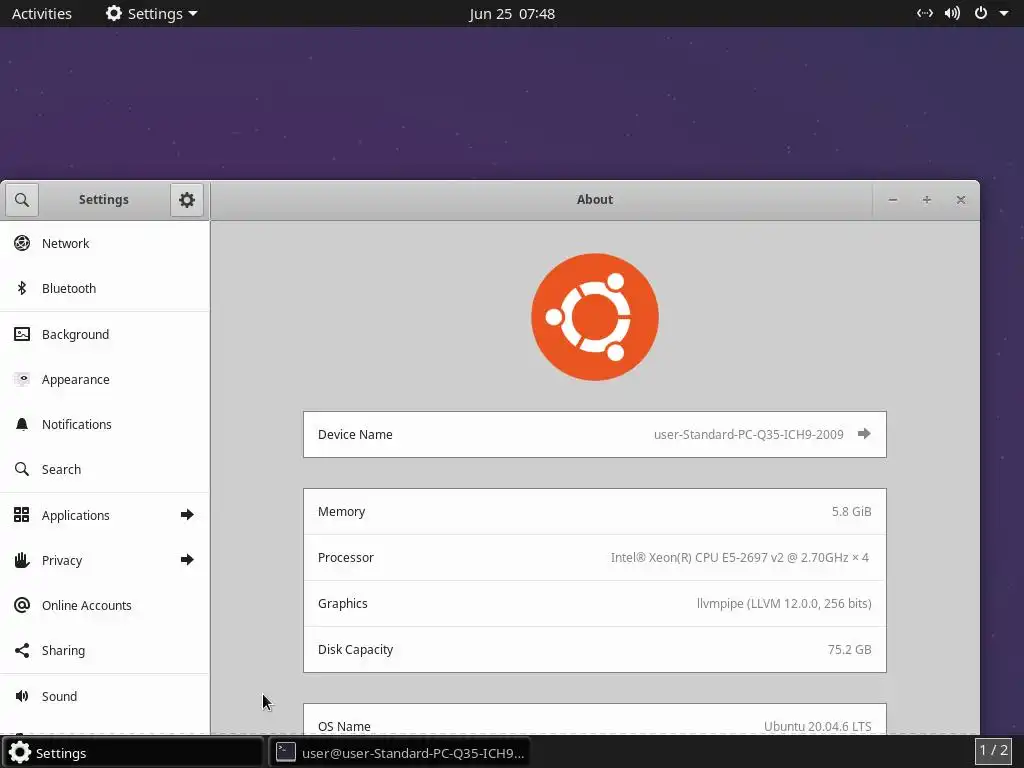Viewport: 1024px width, 768px height.
Task: Open the Privacy panel
Action: coord(104,560)
